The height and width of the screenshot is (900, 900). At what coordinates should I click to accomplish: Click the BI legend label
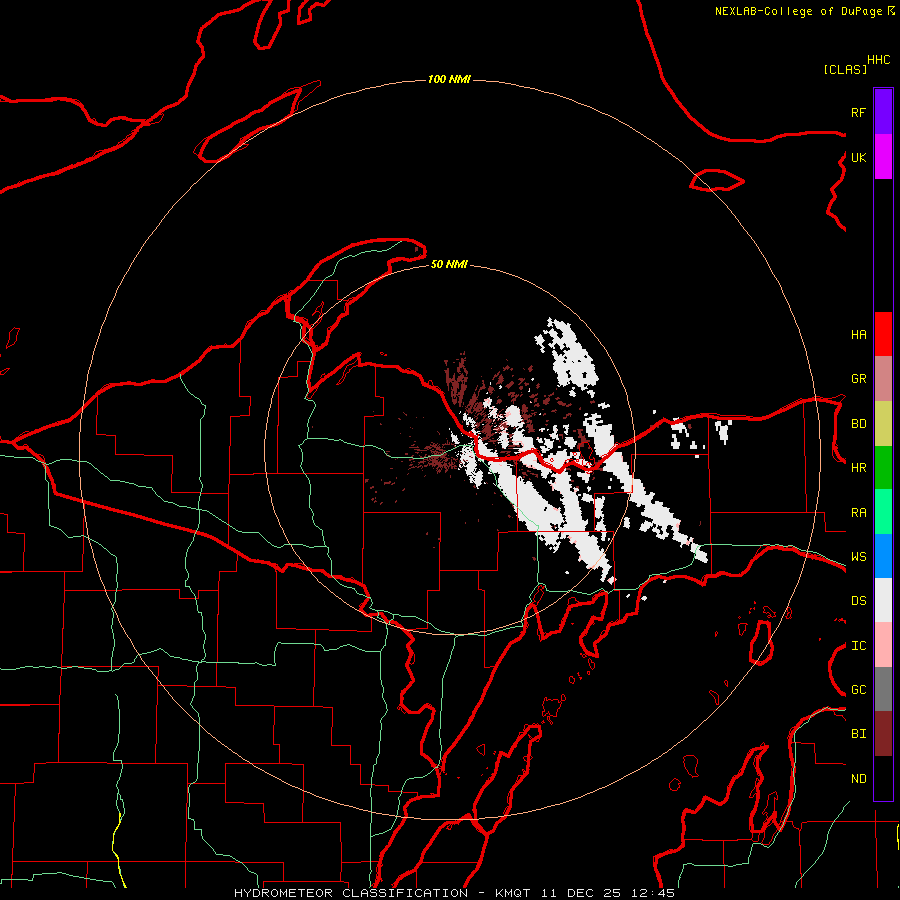[x=858, y=734]
